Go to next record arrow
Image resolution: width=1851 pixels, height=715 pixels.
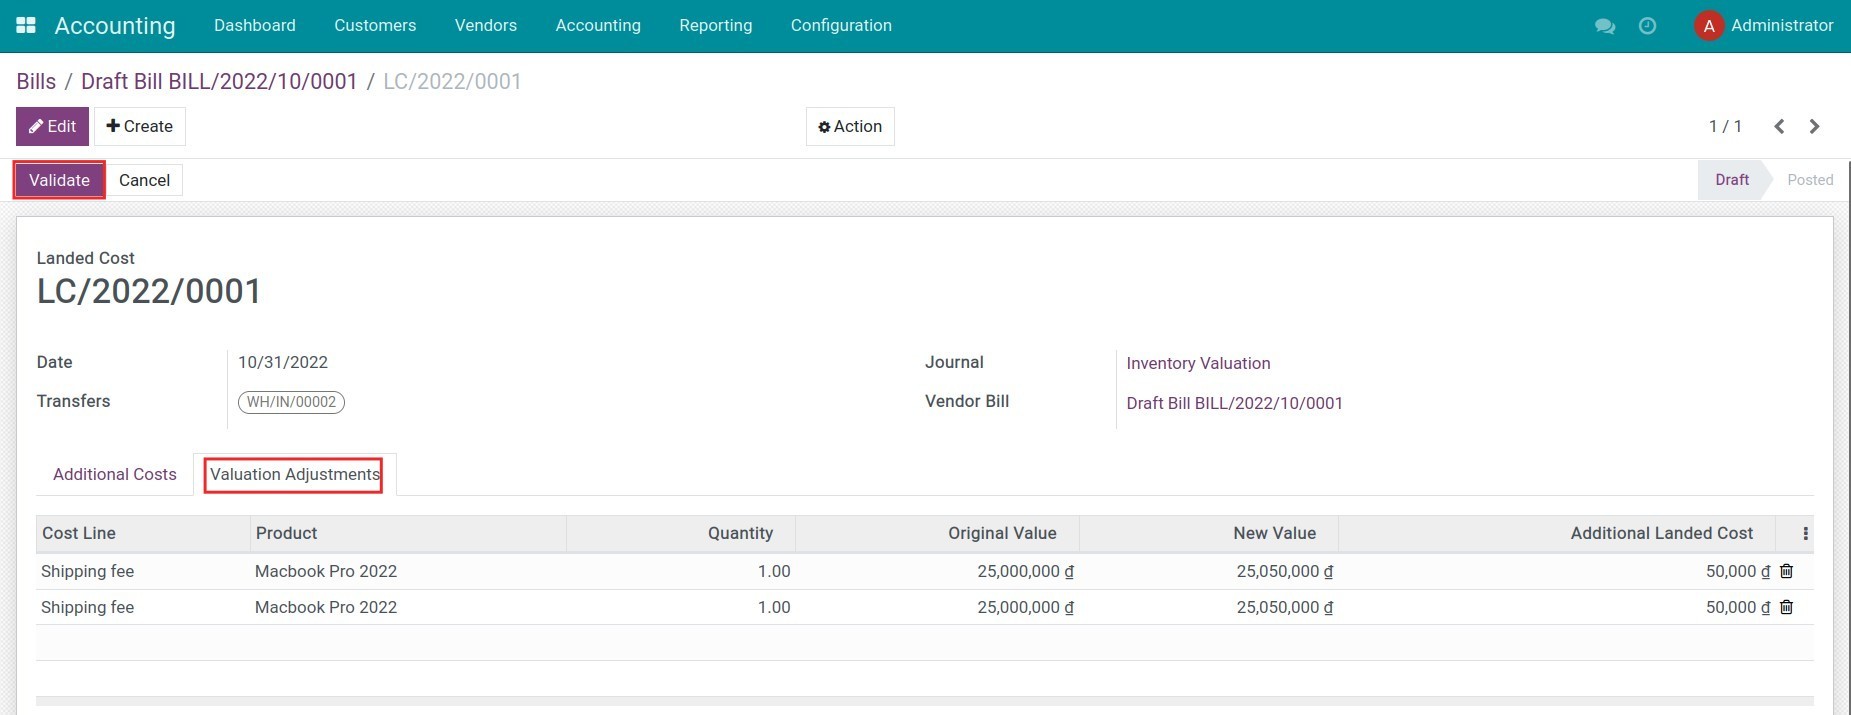tap(1814, 126)
